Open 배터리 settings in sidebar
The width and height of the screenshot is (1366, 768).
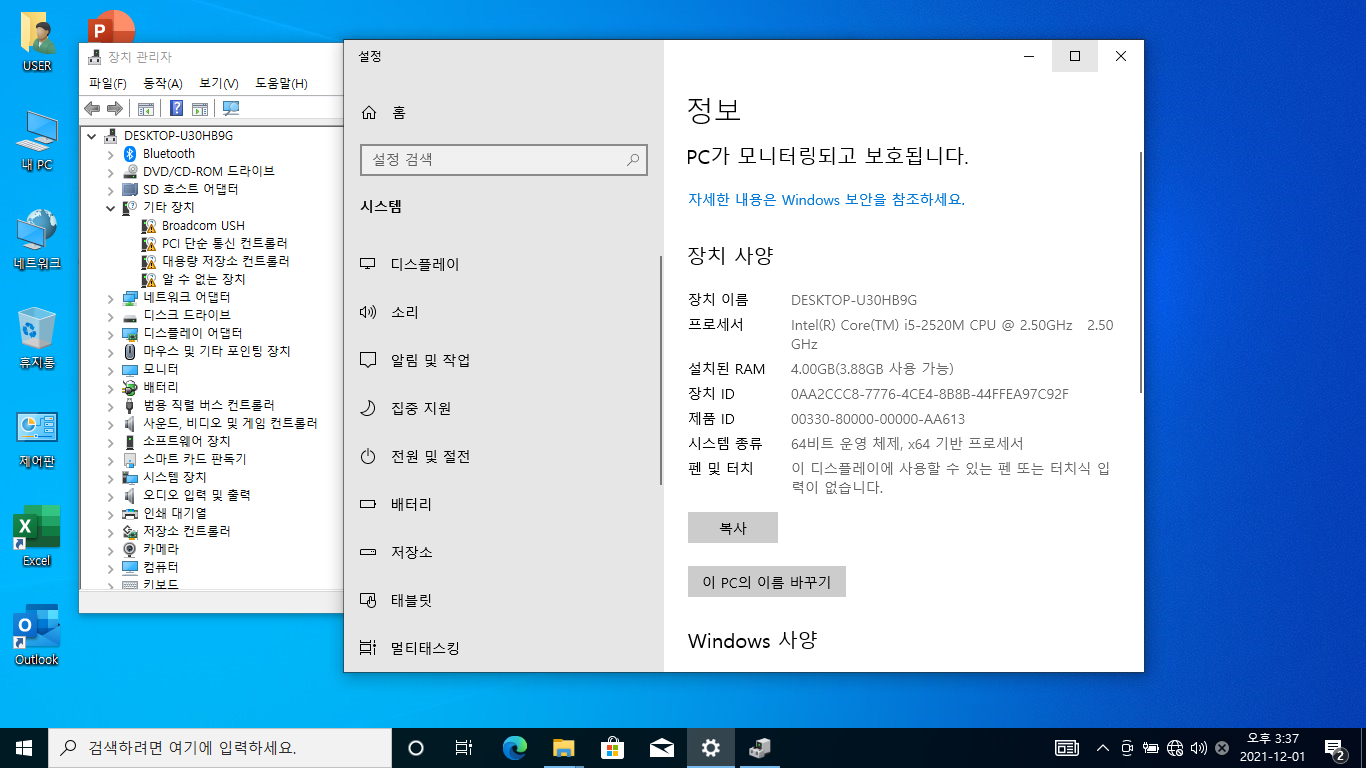coord(503,504)
